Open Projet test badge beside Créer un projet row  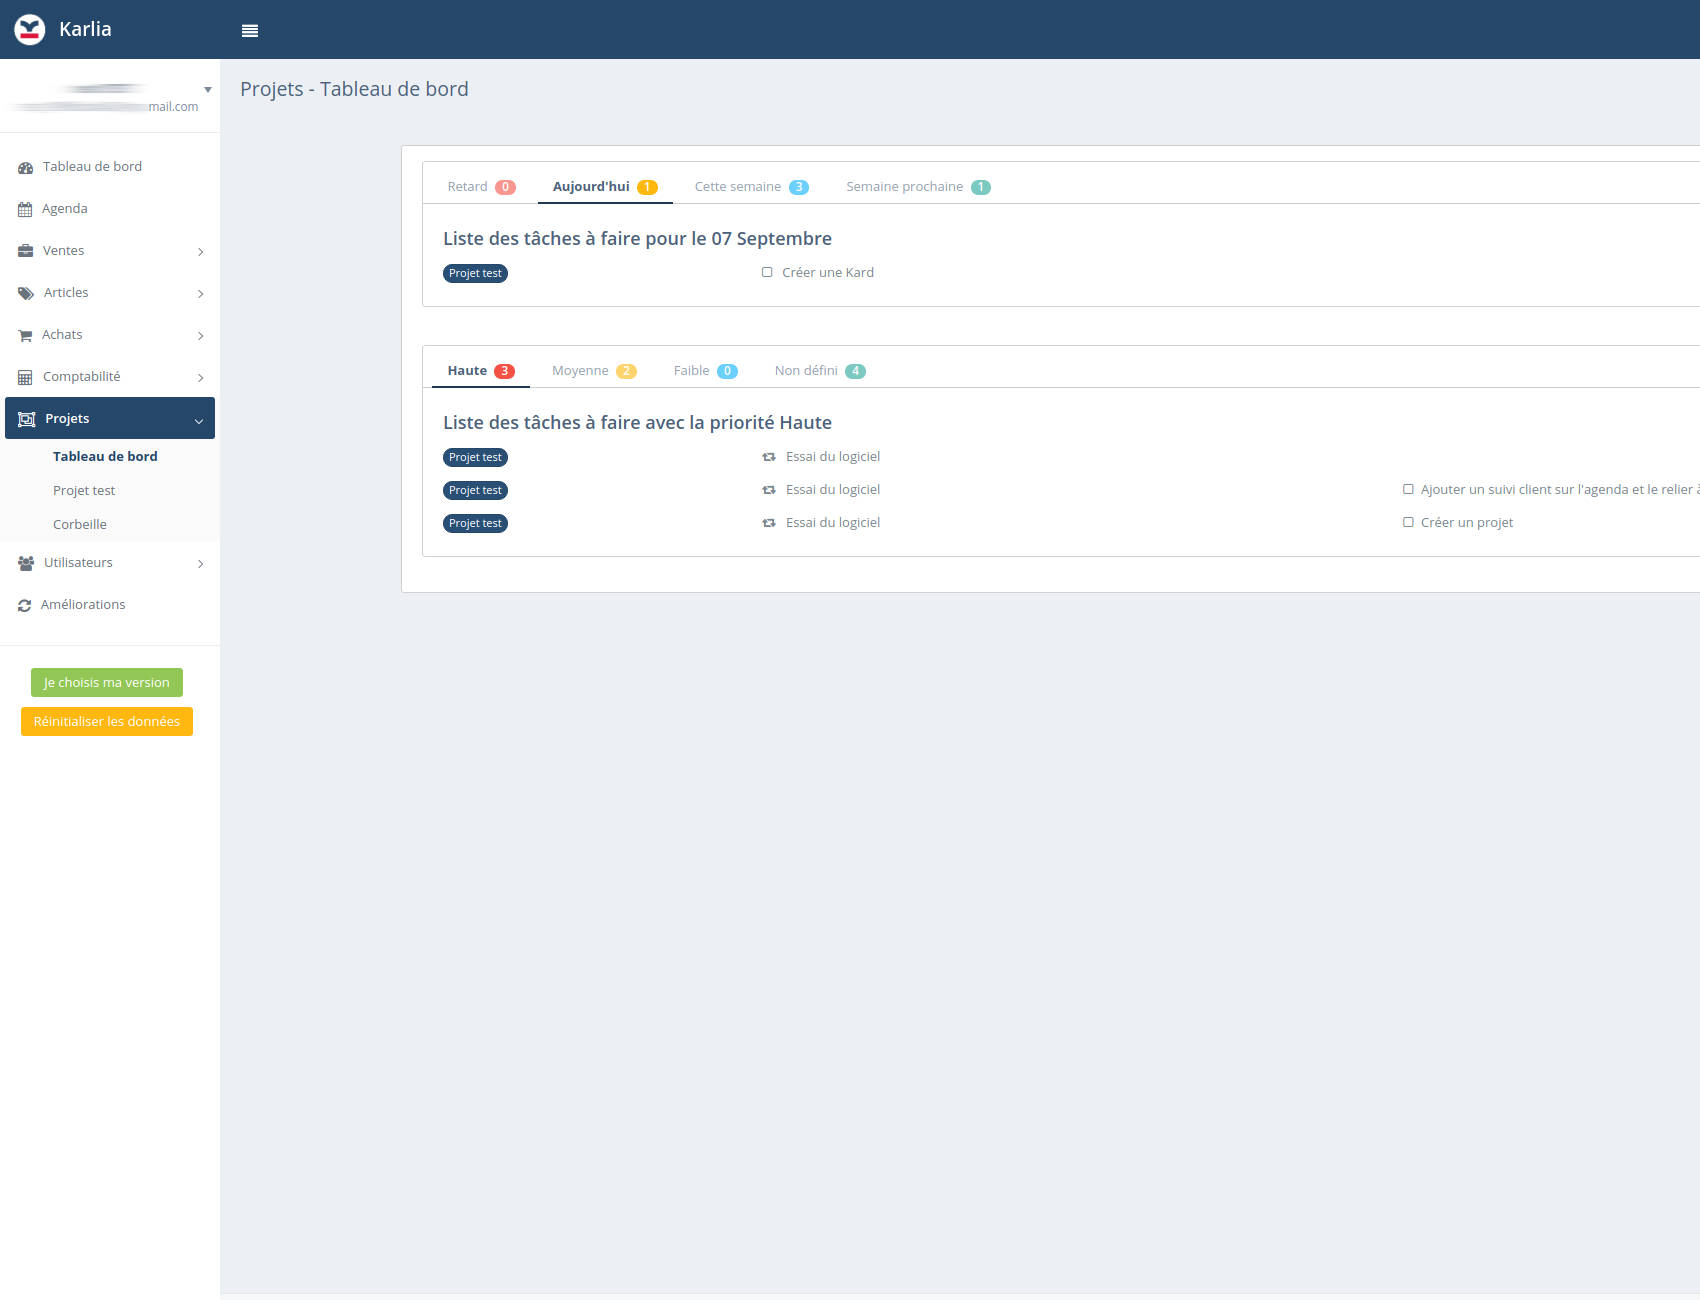tap(475, 523)
